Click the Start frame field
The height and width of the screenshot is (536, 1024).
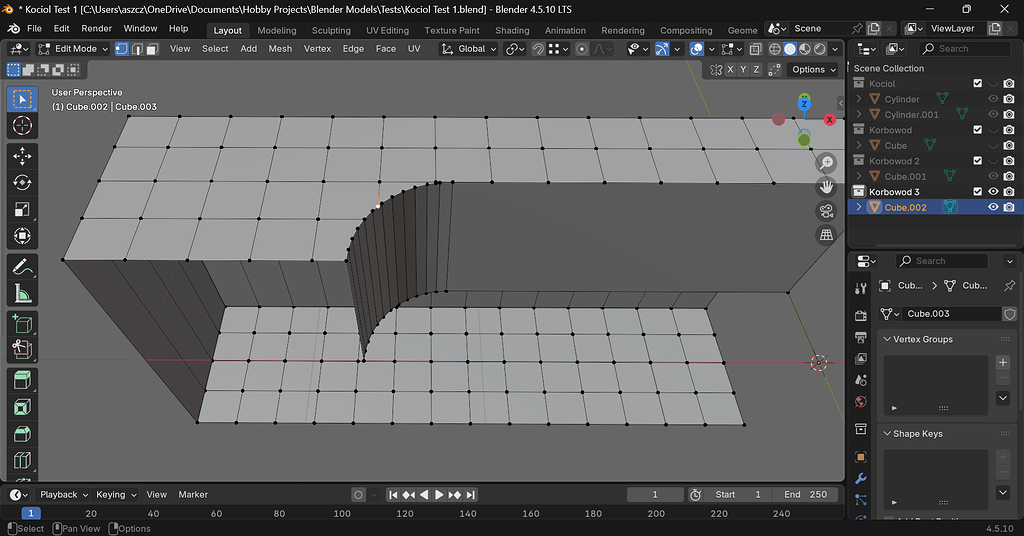coord(739,495)
